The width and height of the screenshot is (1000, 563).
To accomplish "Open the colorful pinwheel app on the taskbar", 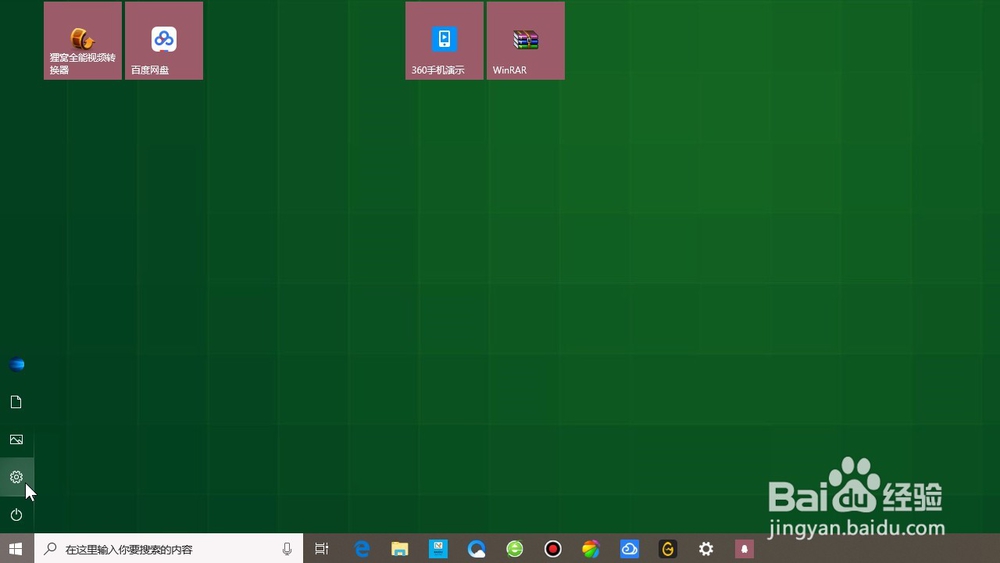I will click(591, 548).
